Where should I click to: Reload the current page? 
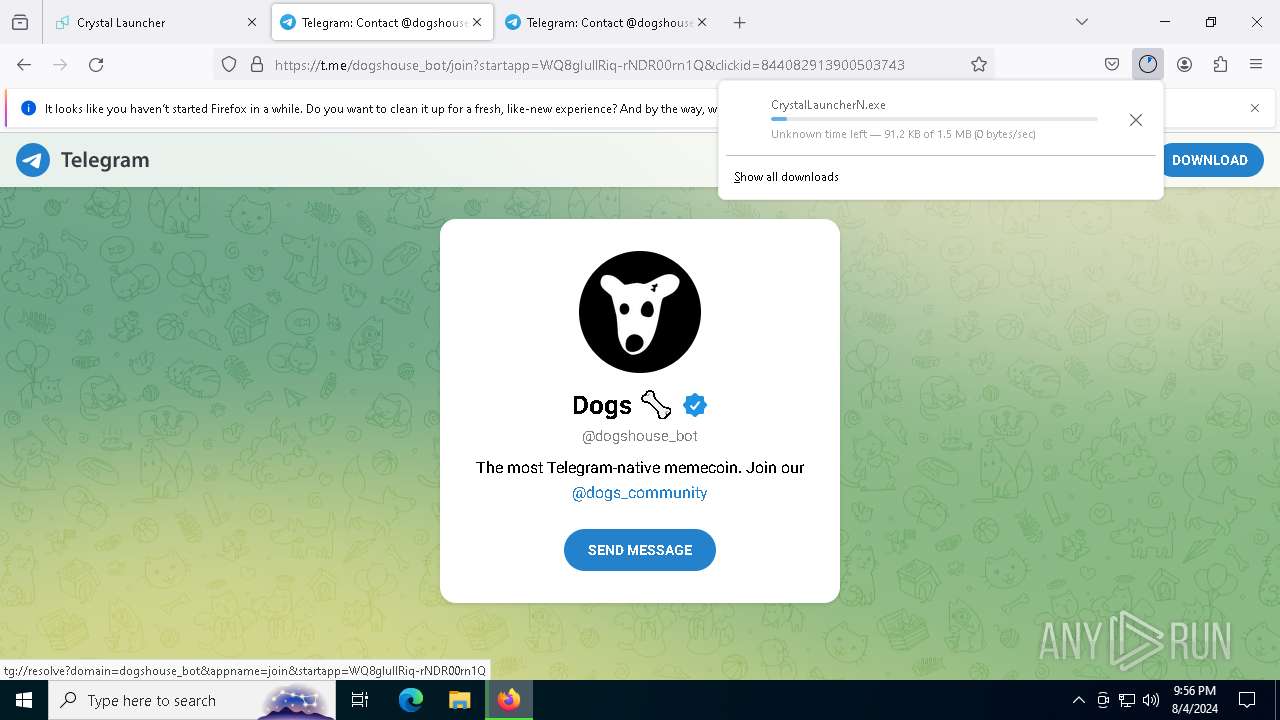click(96, 64)
